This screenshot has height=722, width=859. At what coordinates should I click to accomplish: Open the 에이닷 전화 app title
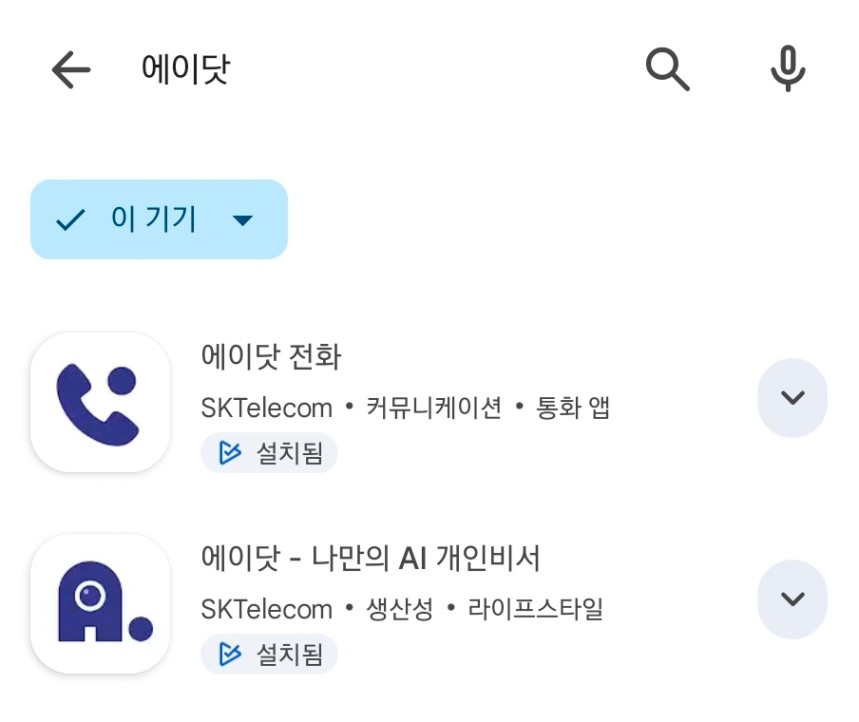click(271, 357)
